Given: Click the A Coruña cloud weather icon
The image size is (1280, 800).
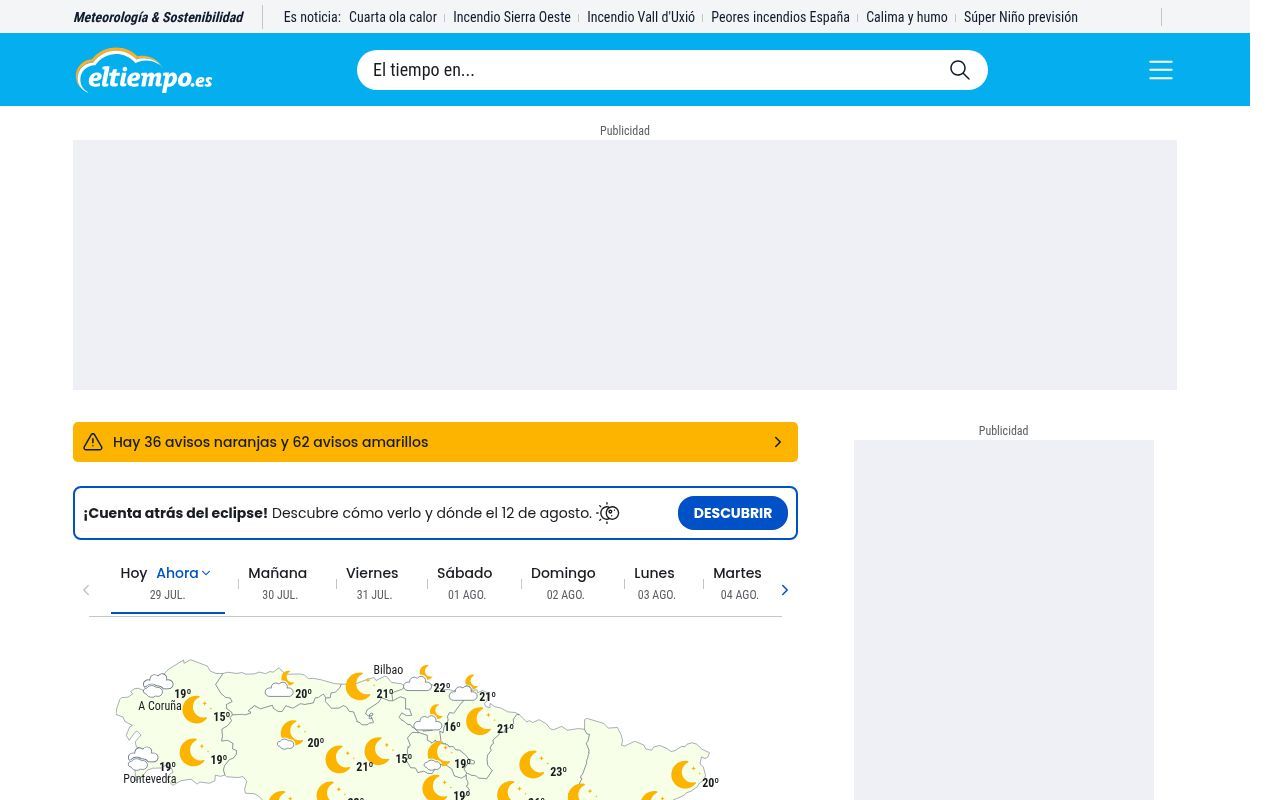Looking at the screenshot, I should point(157,685).
